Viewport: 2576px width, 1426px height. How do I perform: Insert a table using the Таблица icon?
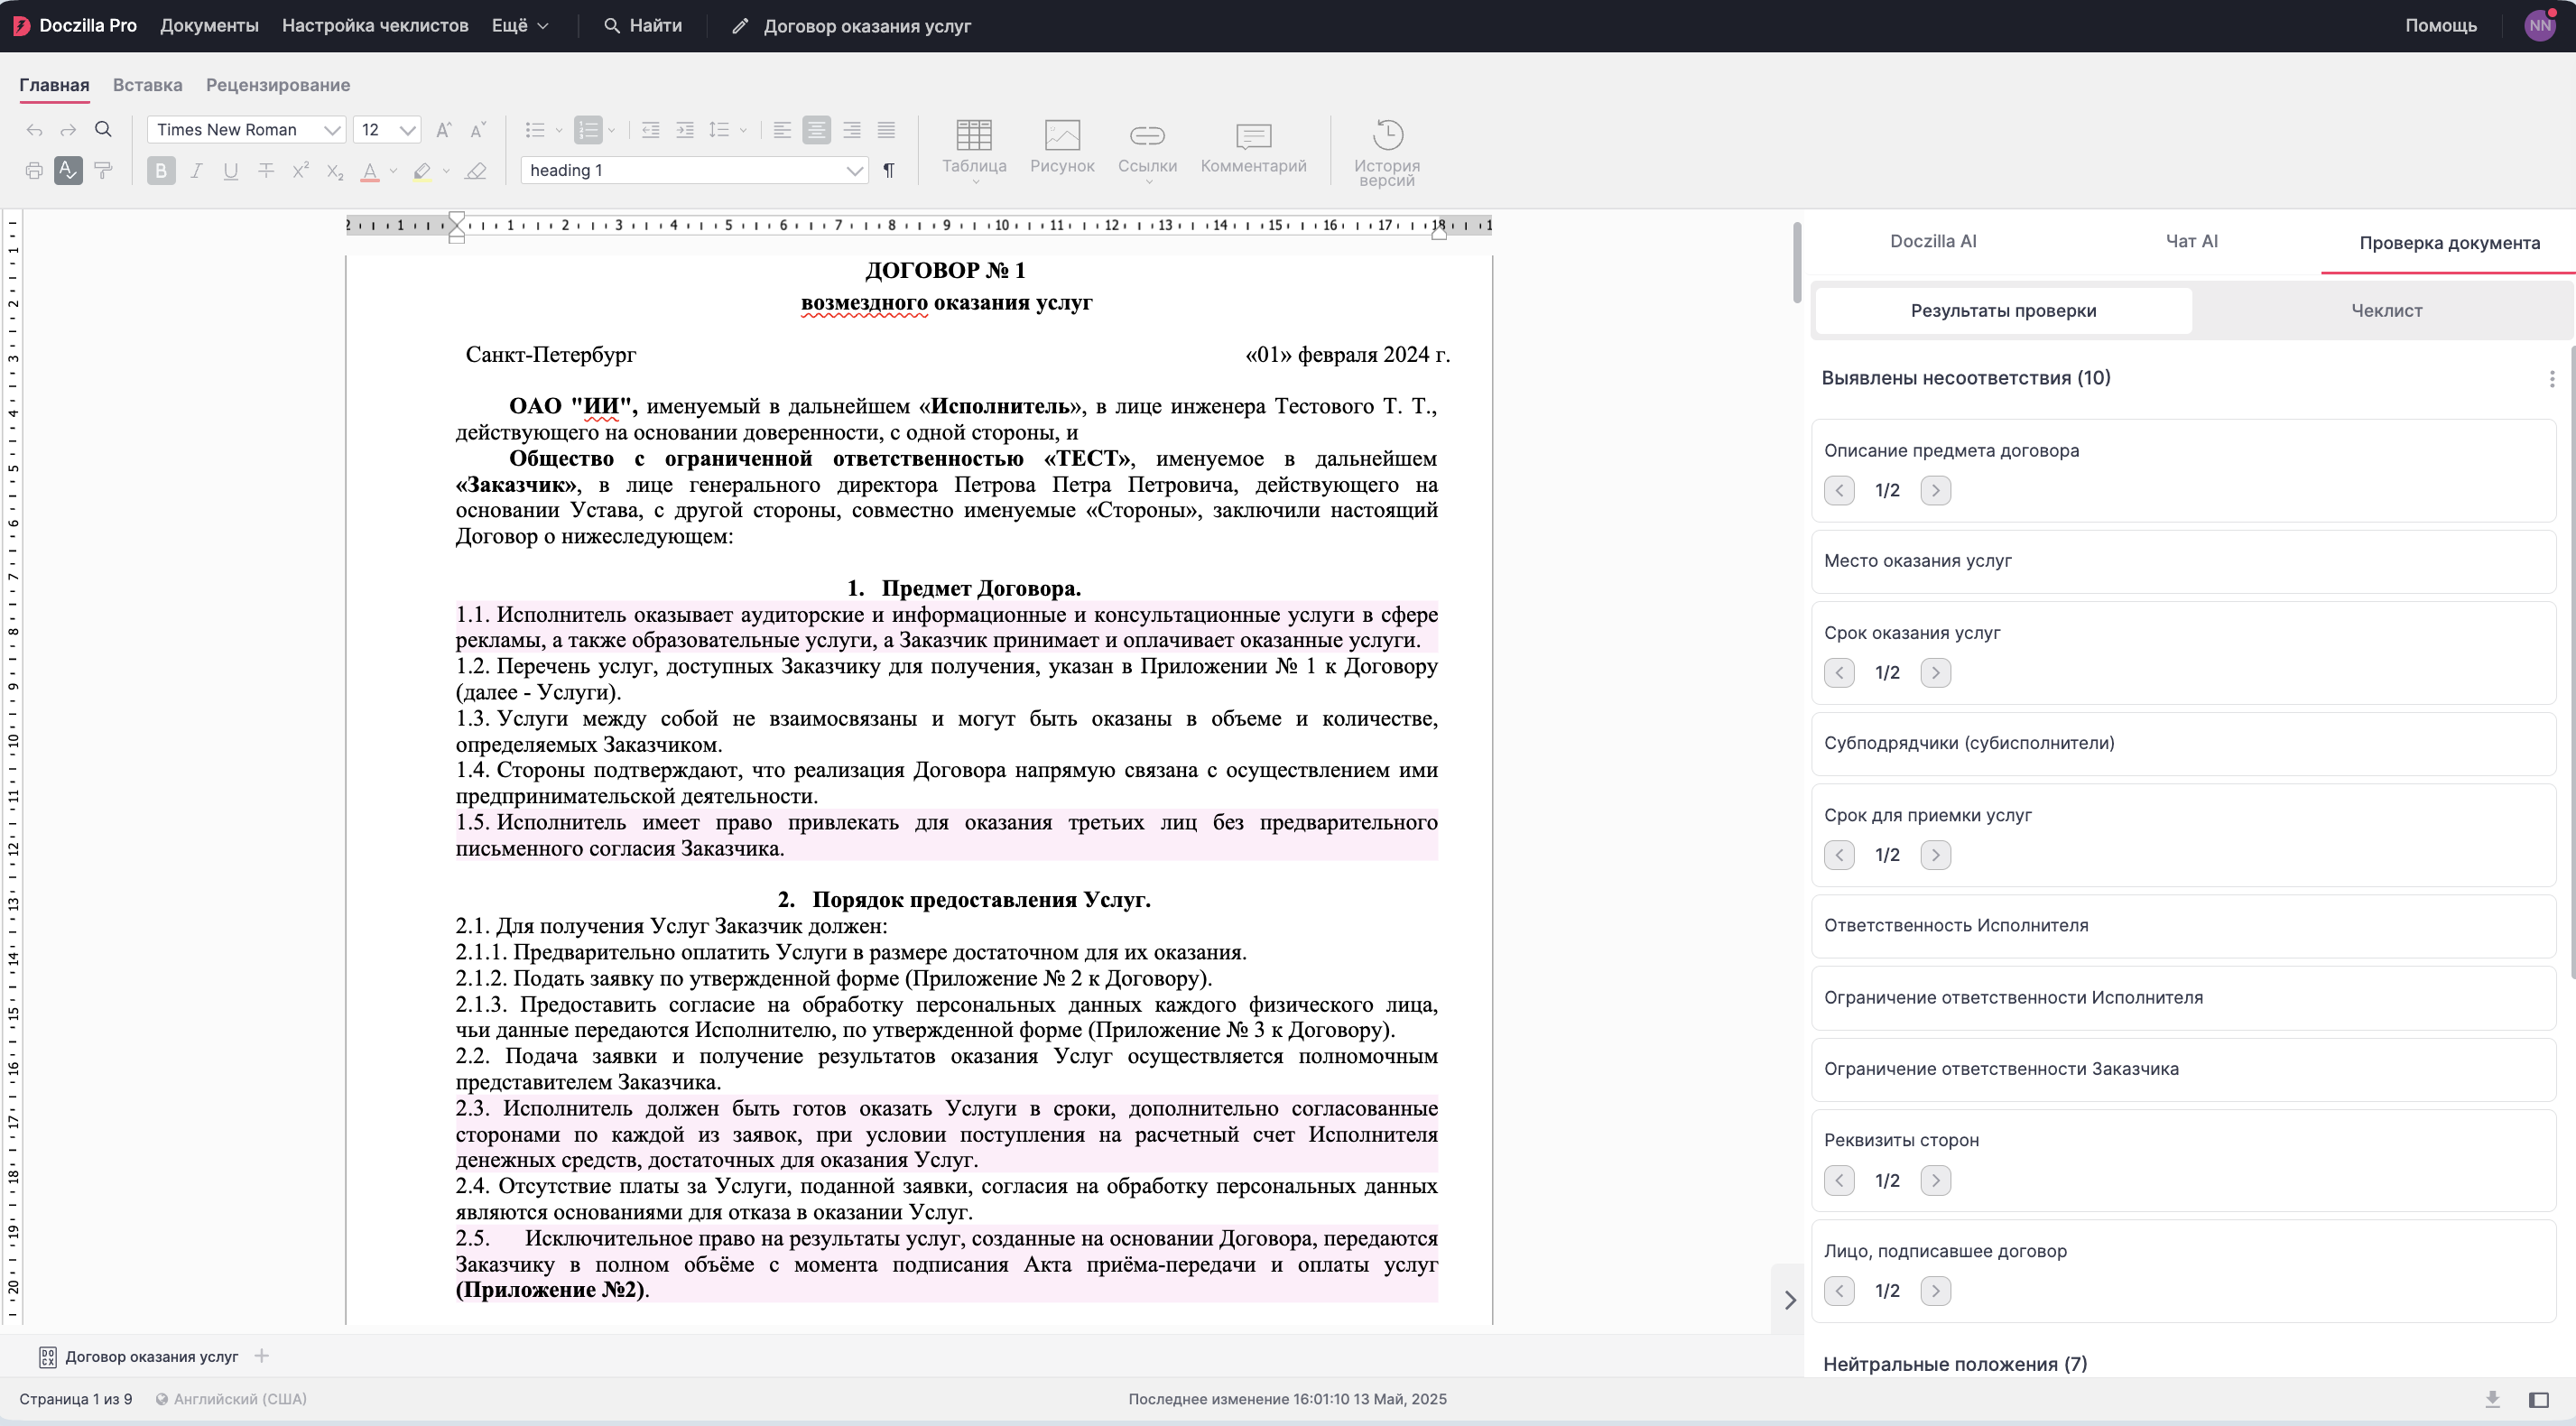click(x=973, y=146)
